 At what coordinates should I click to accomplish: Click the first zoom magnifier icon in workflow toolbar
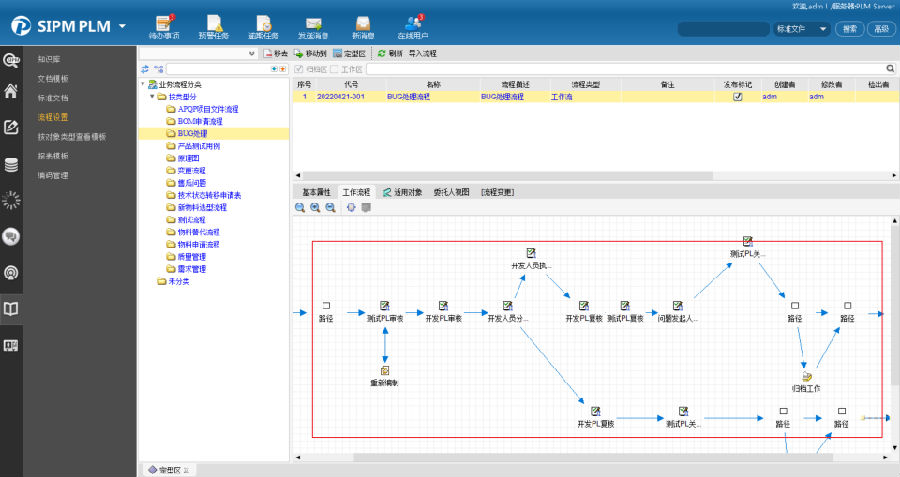tap(300, 208)
